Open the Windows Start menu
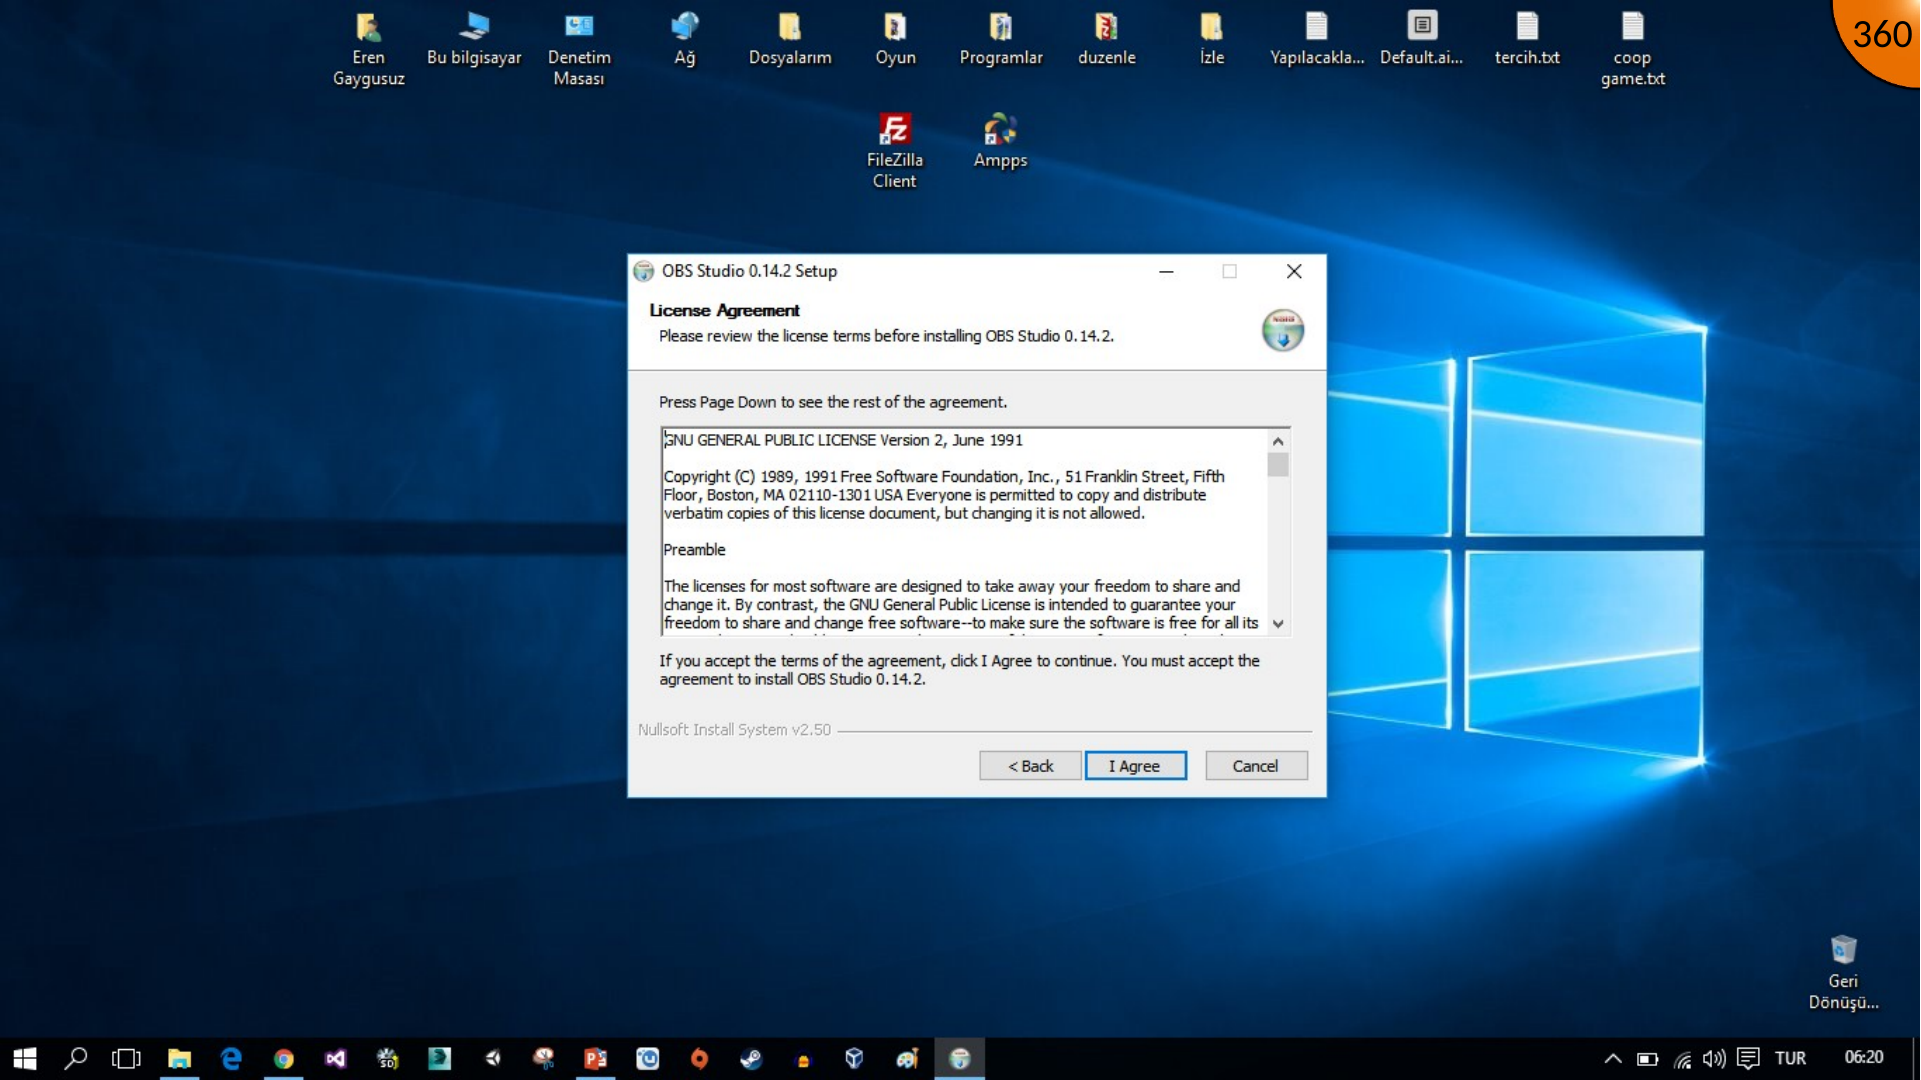 tap(24, 1058)
